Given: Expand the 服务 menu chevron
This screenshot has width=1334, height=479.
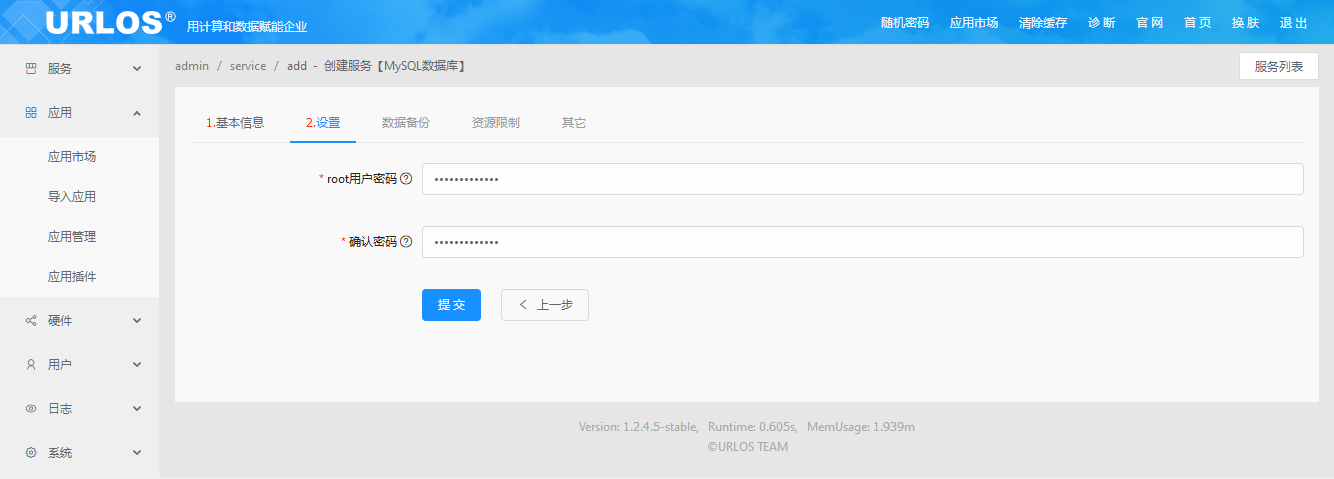Looking at the screenshot, I should (137, 69).
